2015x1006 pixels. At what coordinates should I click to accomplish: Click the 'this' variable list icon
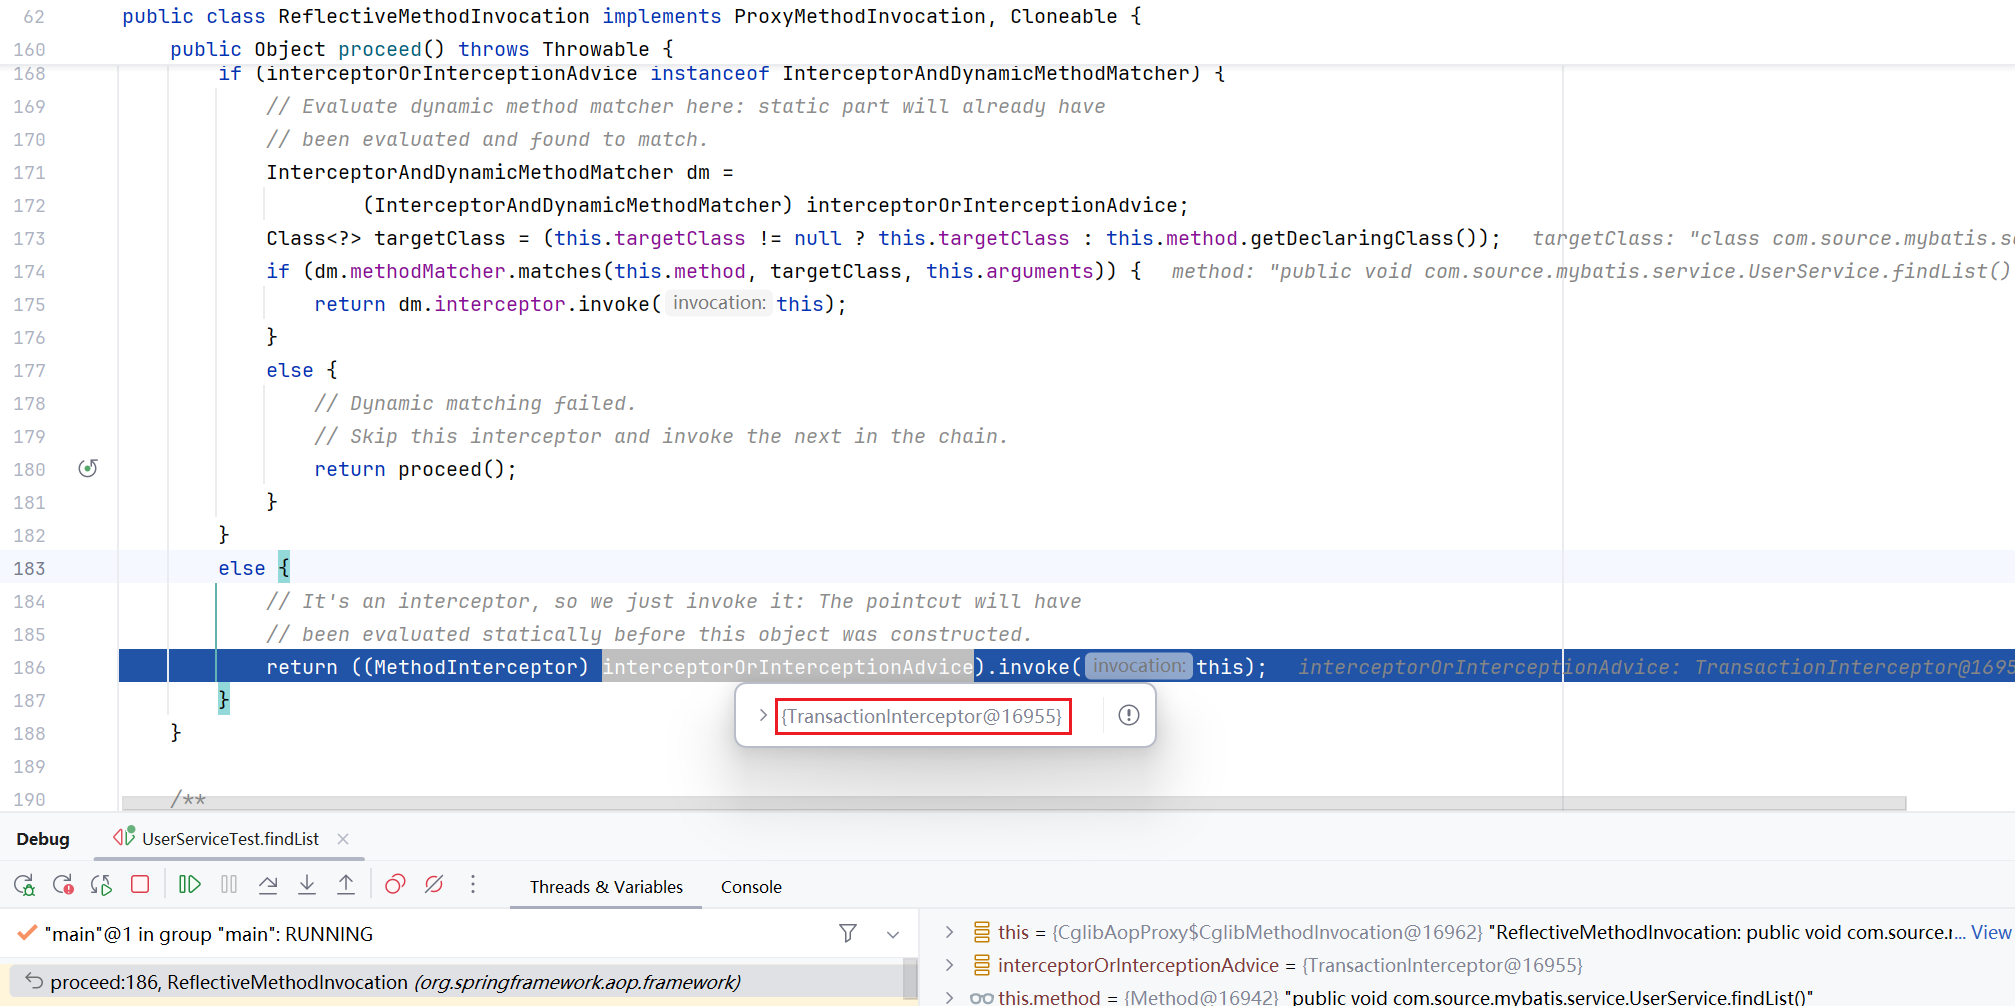click(982, 932)
